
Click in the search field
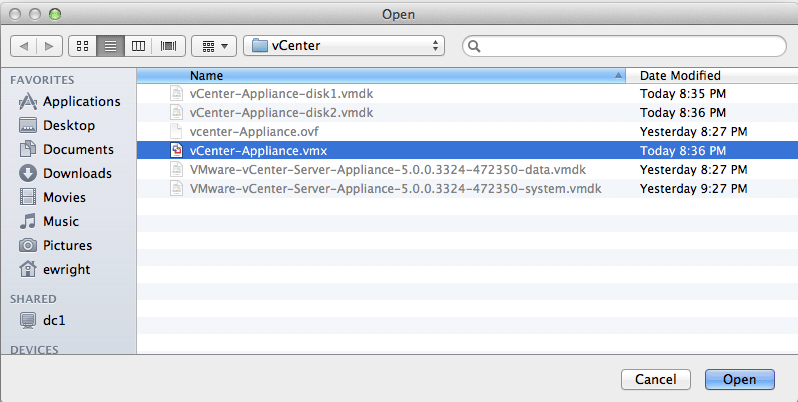[624, 46]
